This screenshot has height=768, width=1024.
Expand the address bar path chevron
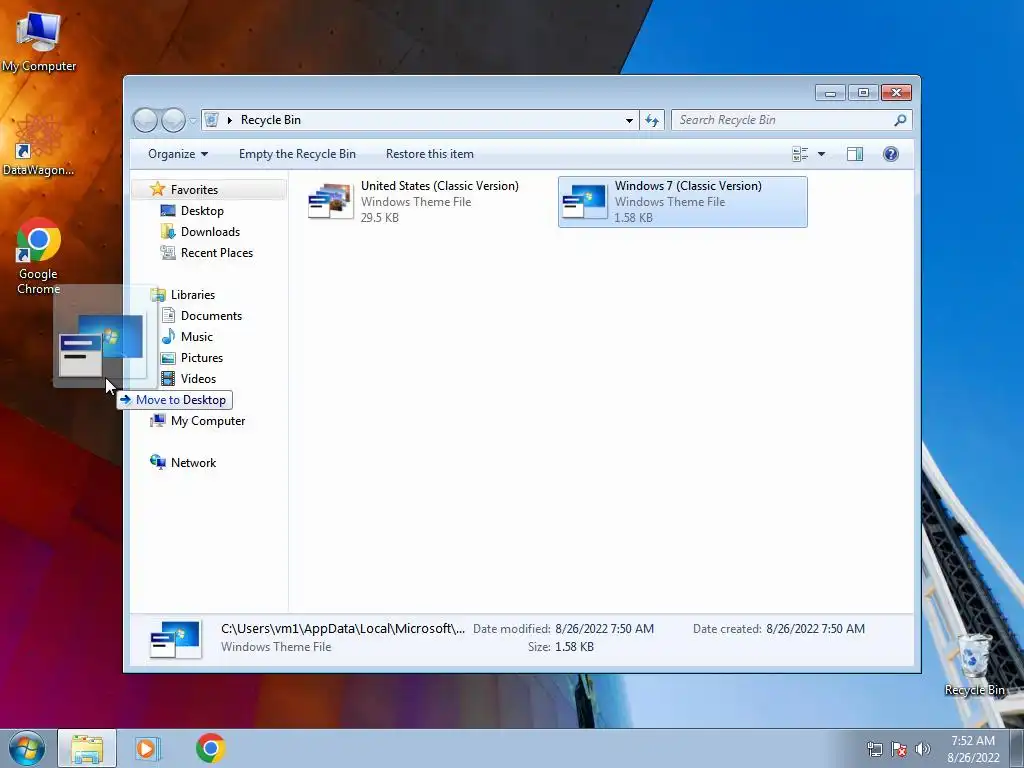pyautogui.click(x=230, y=120)
